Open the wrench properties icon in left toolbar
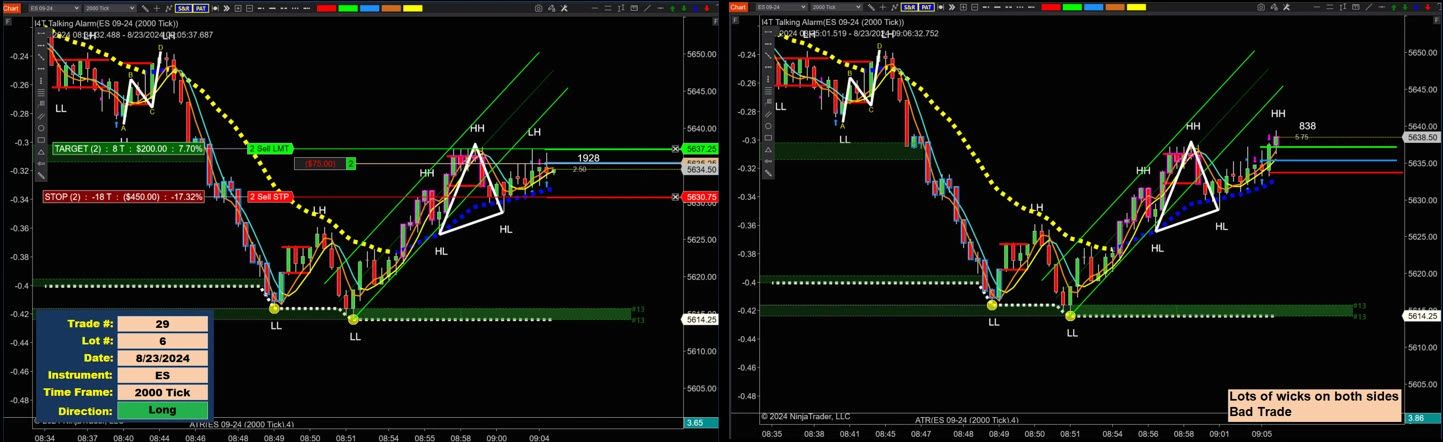The height and width of the screenshot is (442, 1443). coord(566,8)
